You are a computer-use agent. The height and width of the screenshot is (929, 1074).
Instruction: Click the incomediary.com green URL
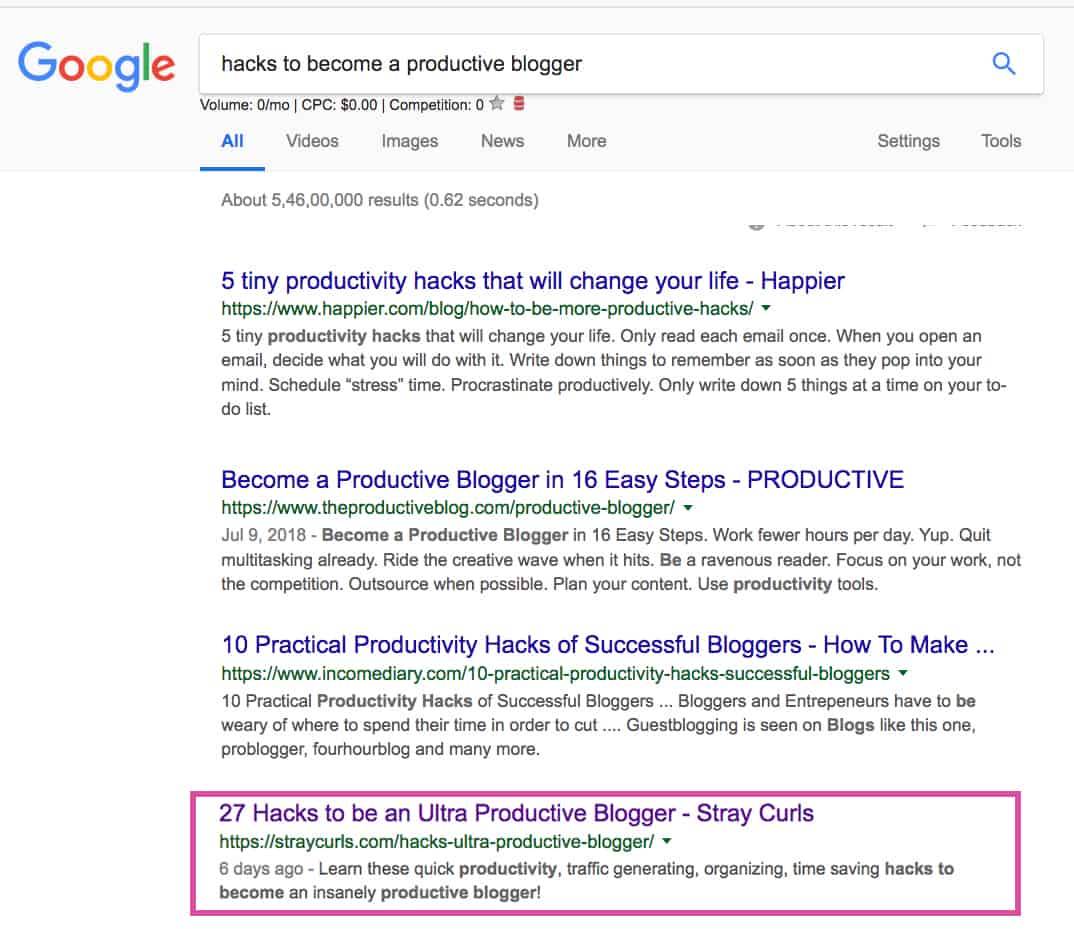click(555, 673)
